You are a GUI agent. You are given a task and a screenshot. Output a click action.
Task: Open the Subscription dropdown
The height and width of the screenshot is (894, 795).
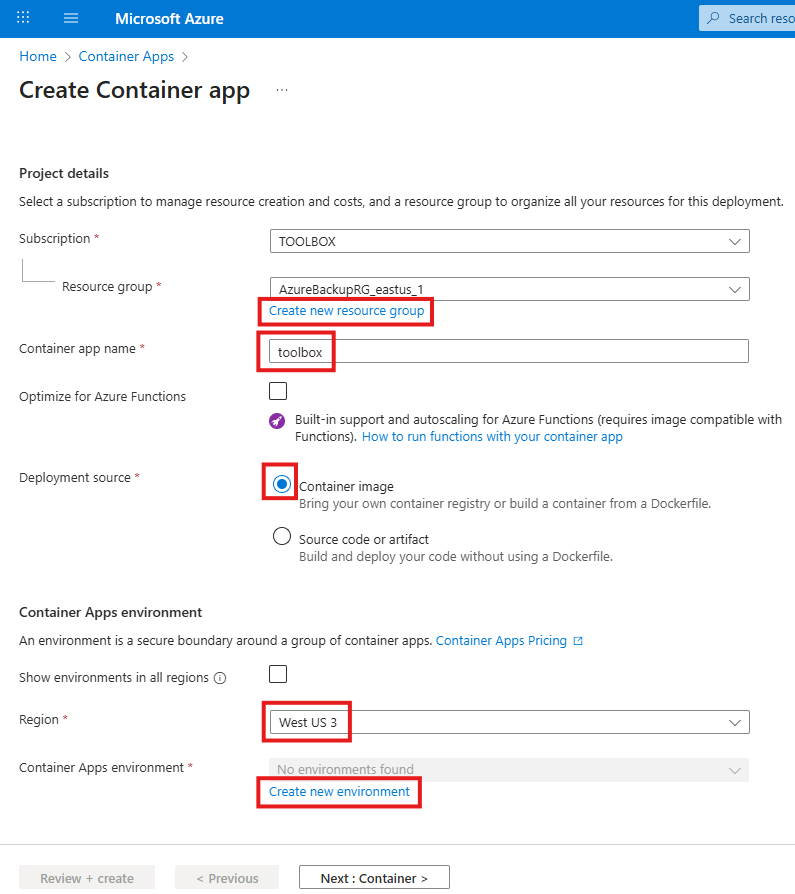click(x=509, y=241)
